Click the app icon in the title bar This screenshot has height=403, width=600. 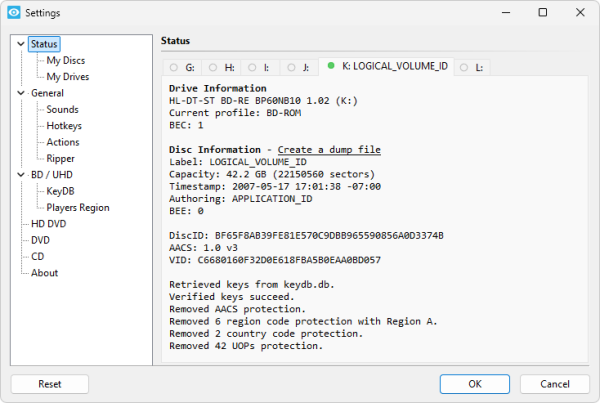click(12, 13)
